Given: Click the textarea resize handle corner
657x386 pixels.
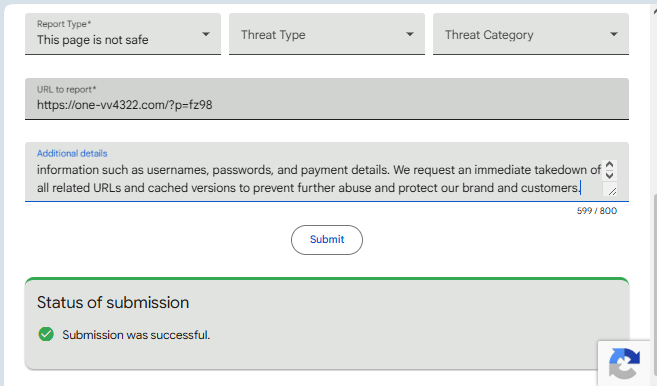Looking at the screenshot, I should point(612,191).
